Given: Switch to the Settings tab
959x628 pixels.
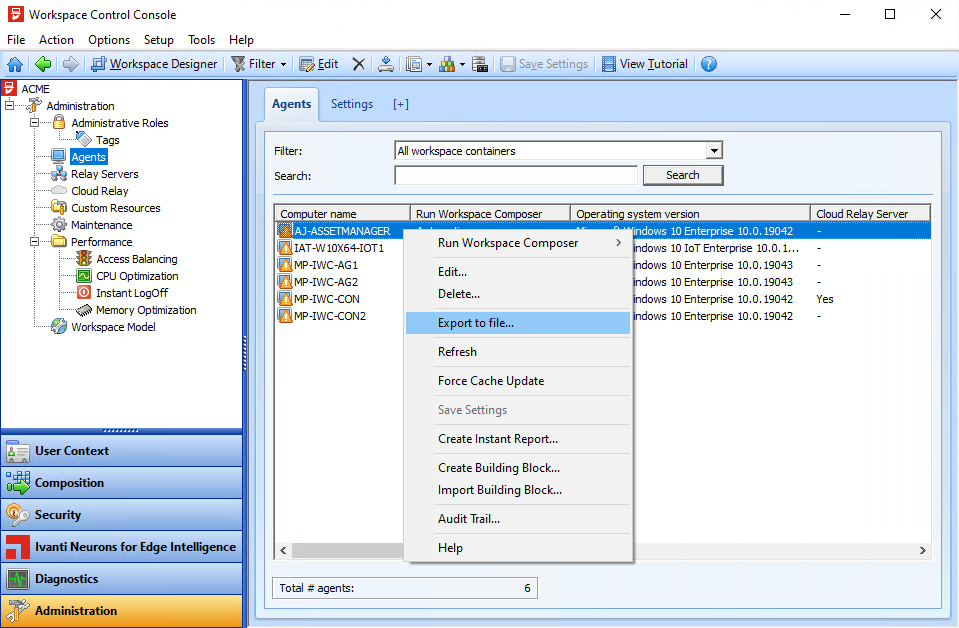Looking at the screenshot, I should [352, 104].
